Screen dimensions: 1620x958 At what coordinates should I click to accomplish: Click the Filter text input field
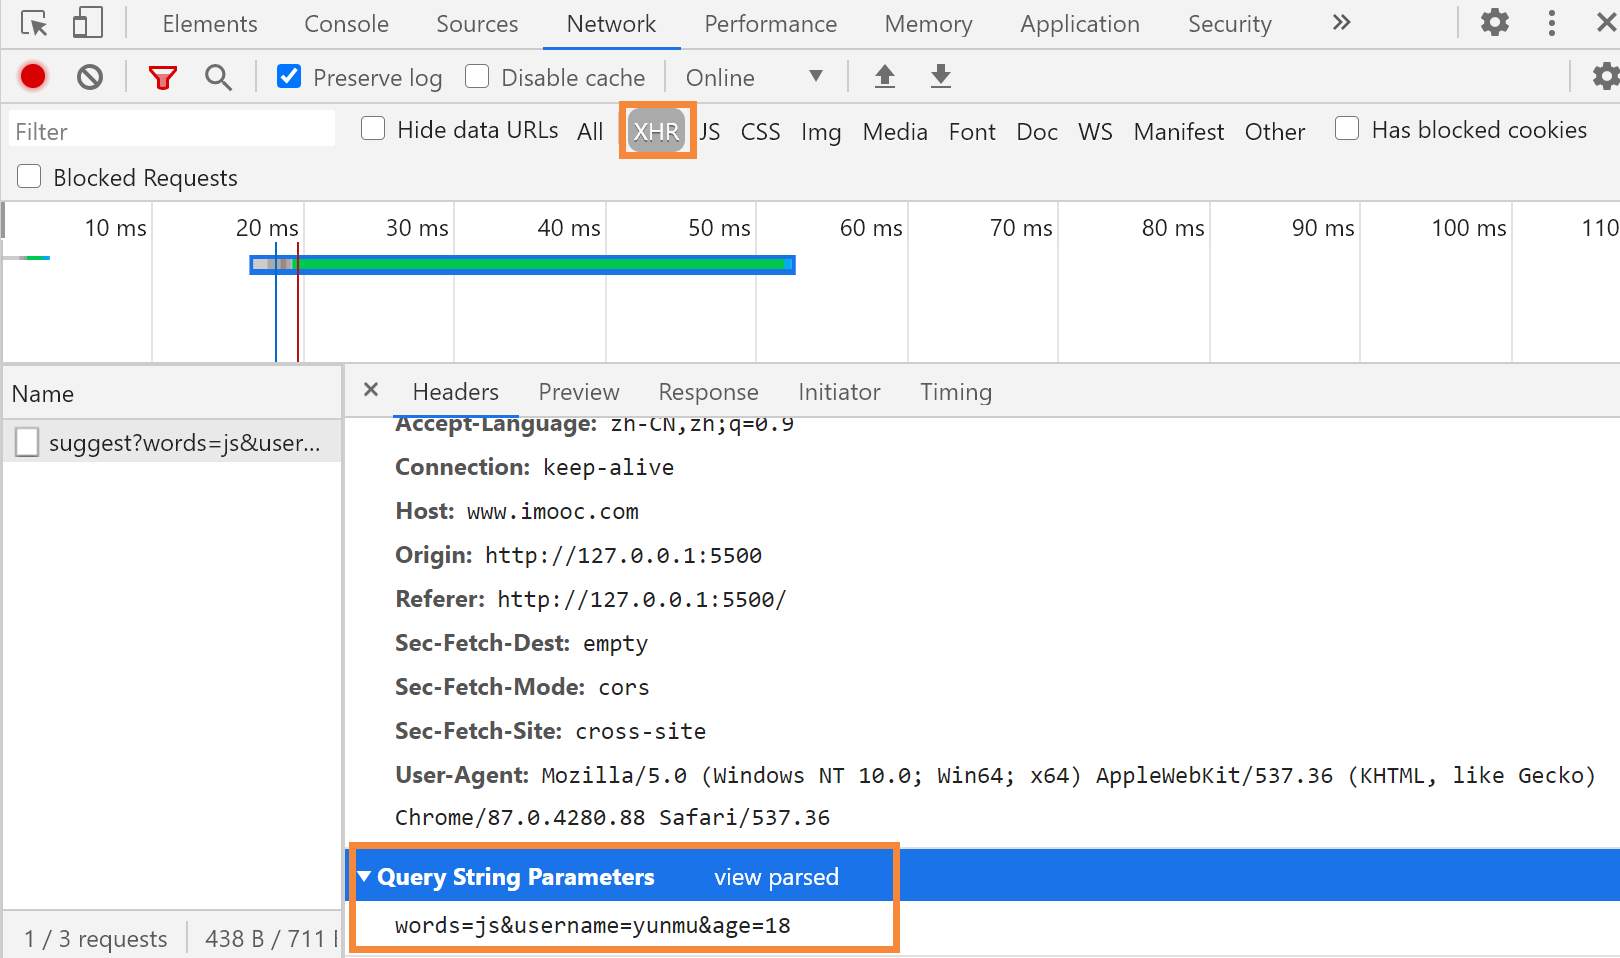click(172, 131)
